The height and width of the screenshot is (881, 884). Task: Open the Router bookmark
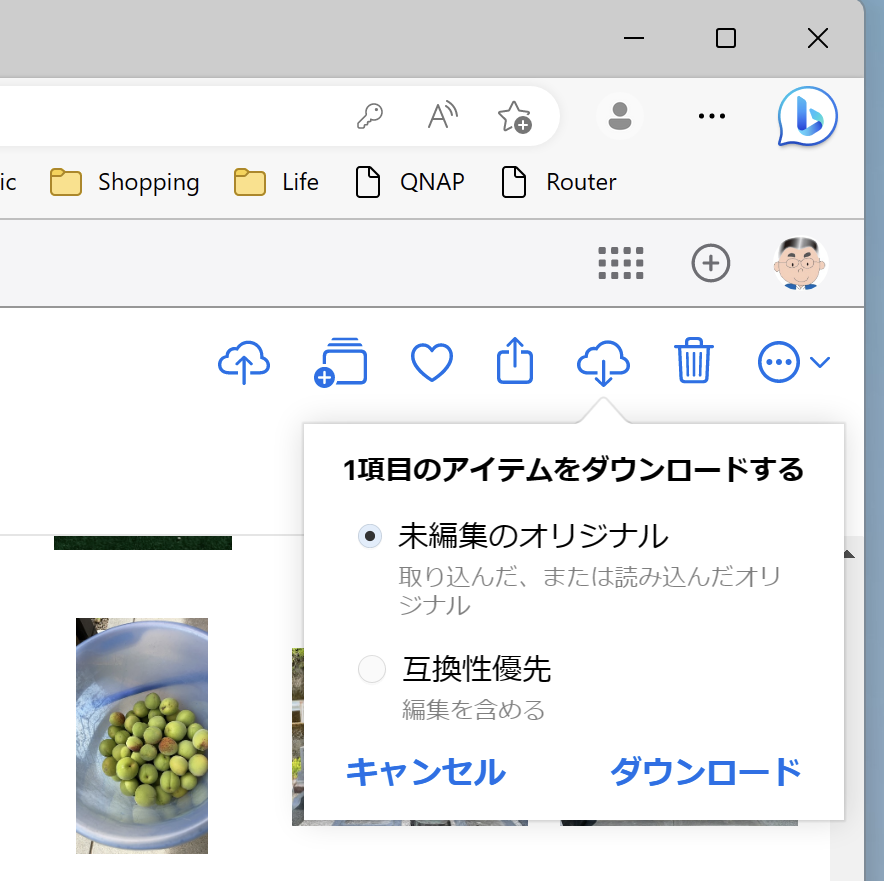pos(559,182)
